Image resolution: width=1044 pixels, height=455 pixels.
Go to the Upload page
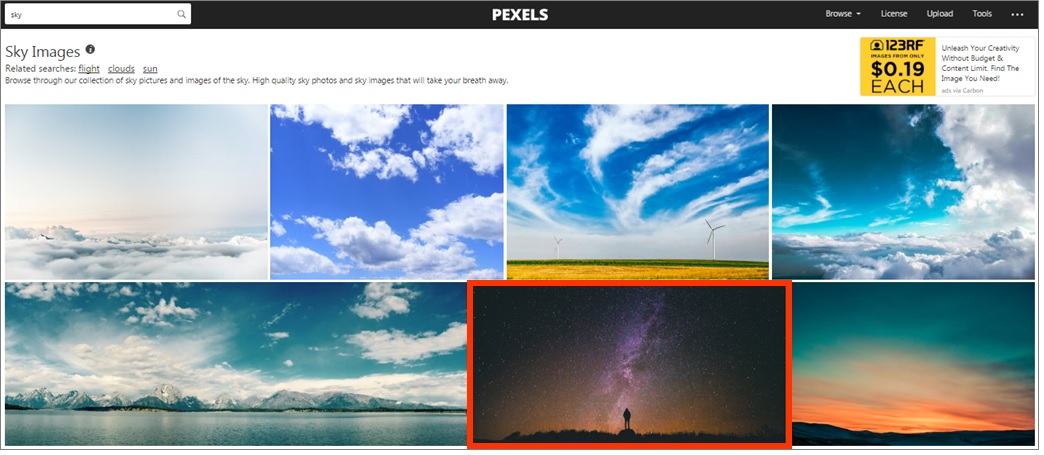pyautogui.click(x=939, y=14)
